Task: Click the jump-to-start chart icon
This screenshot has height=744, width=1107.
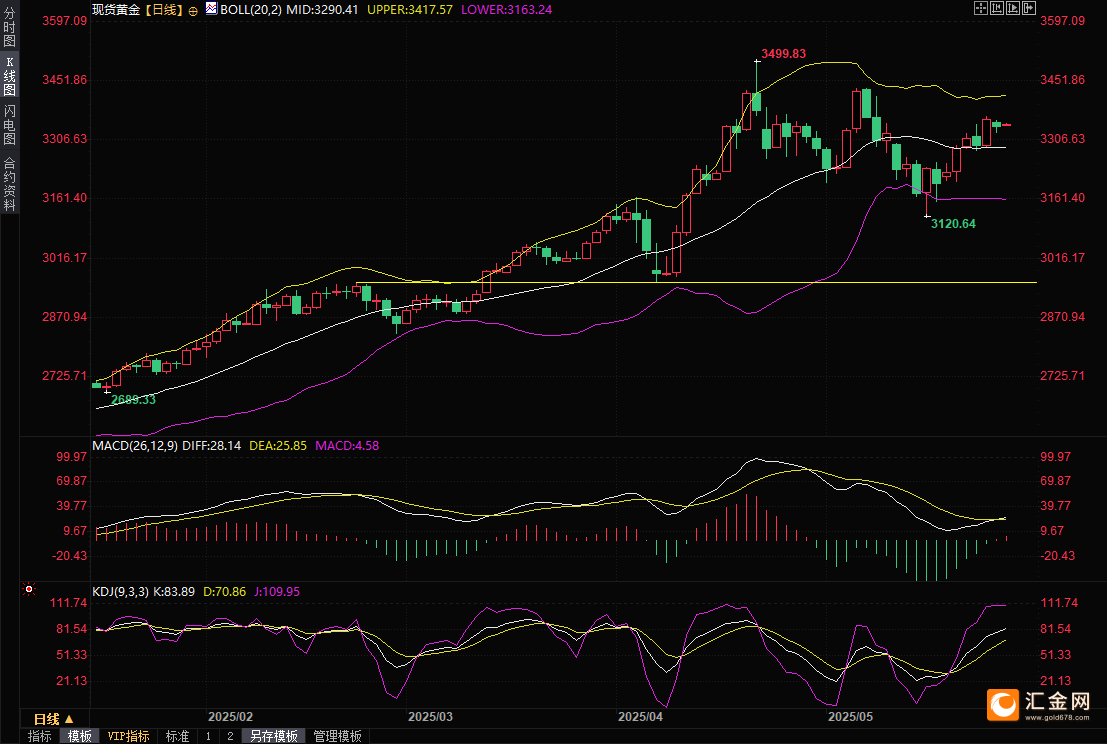Action: [x=997, y=8]
